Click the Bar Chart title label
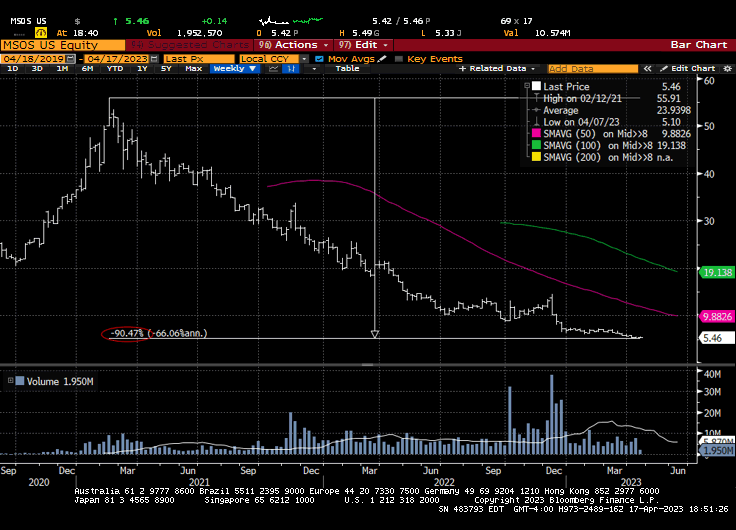 coord(698,45)
